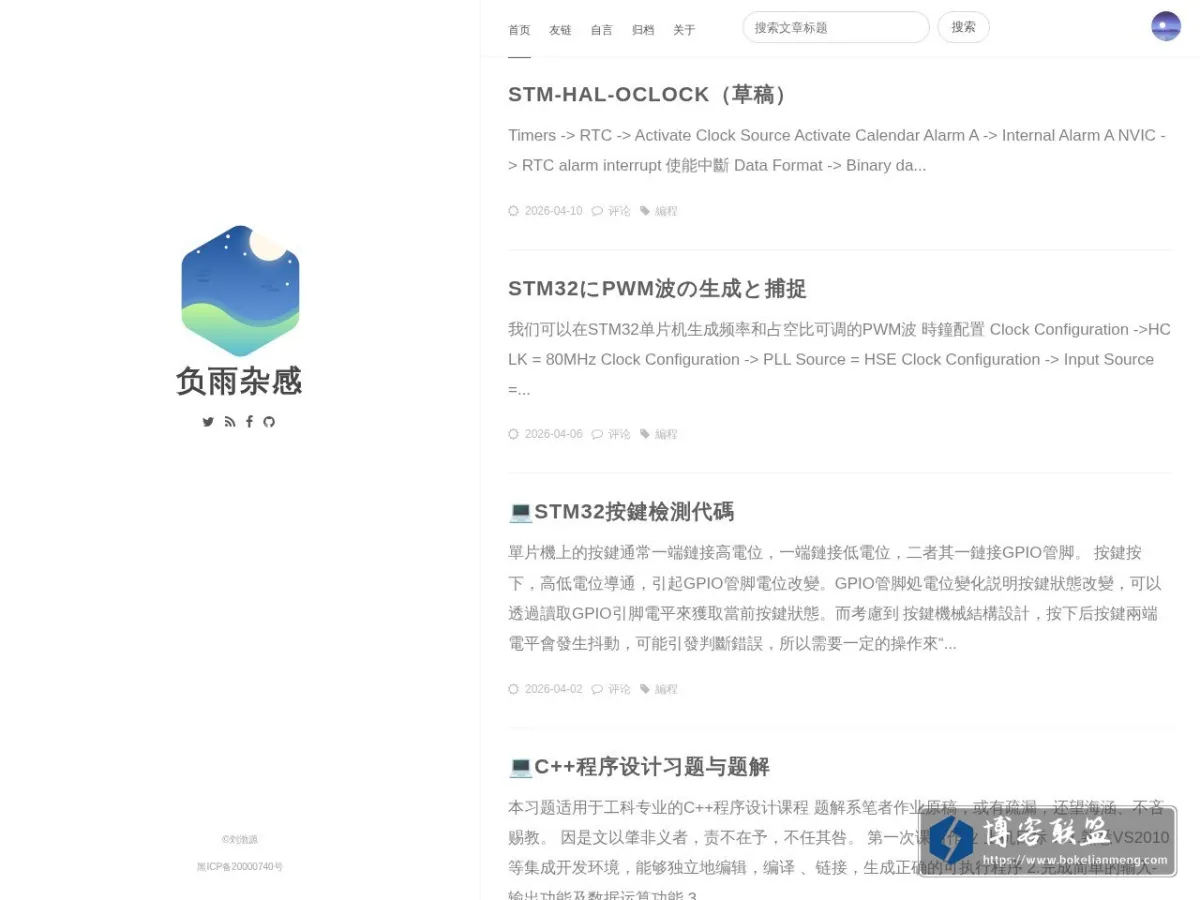Click comment bubble icon on STM-HAL-OCLOCK post
This screenshot has width=1200, height=900.
pyautogui.click(x=597, y=211)
